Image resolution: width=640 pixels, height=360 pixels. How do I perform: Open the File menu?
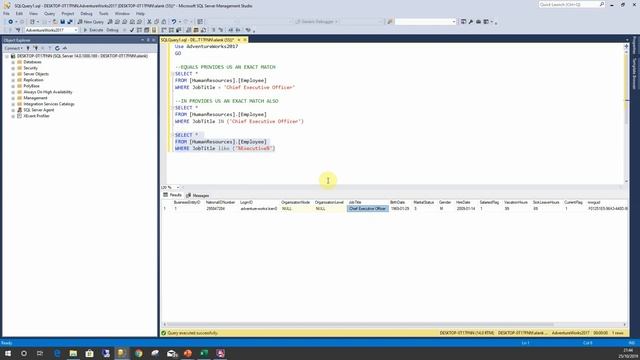click(6, 13)
